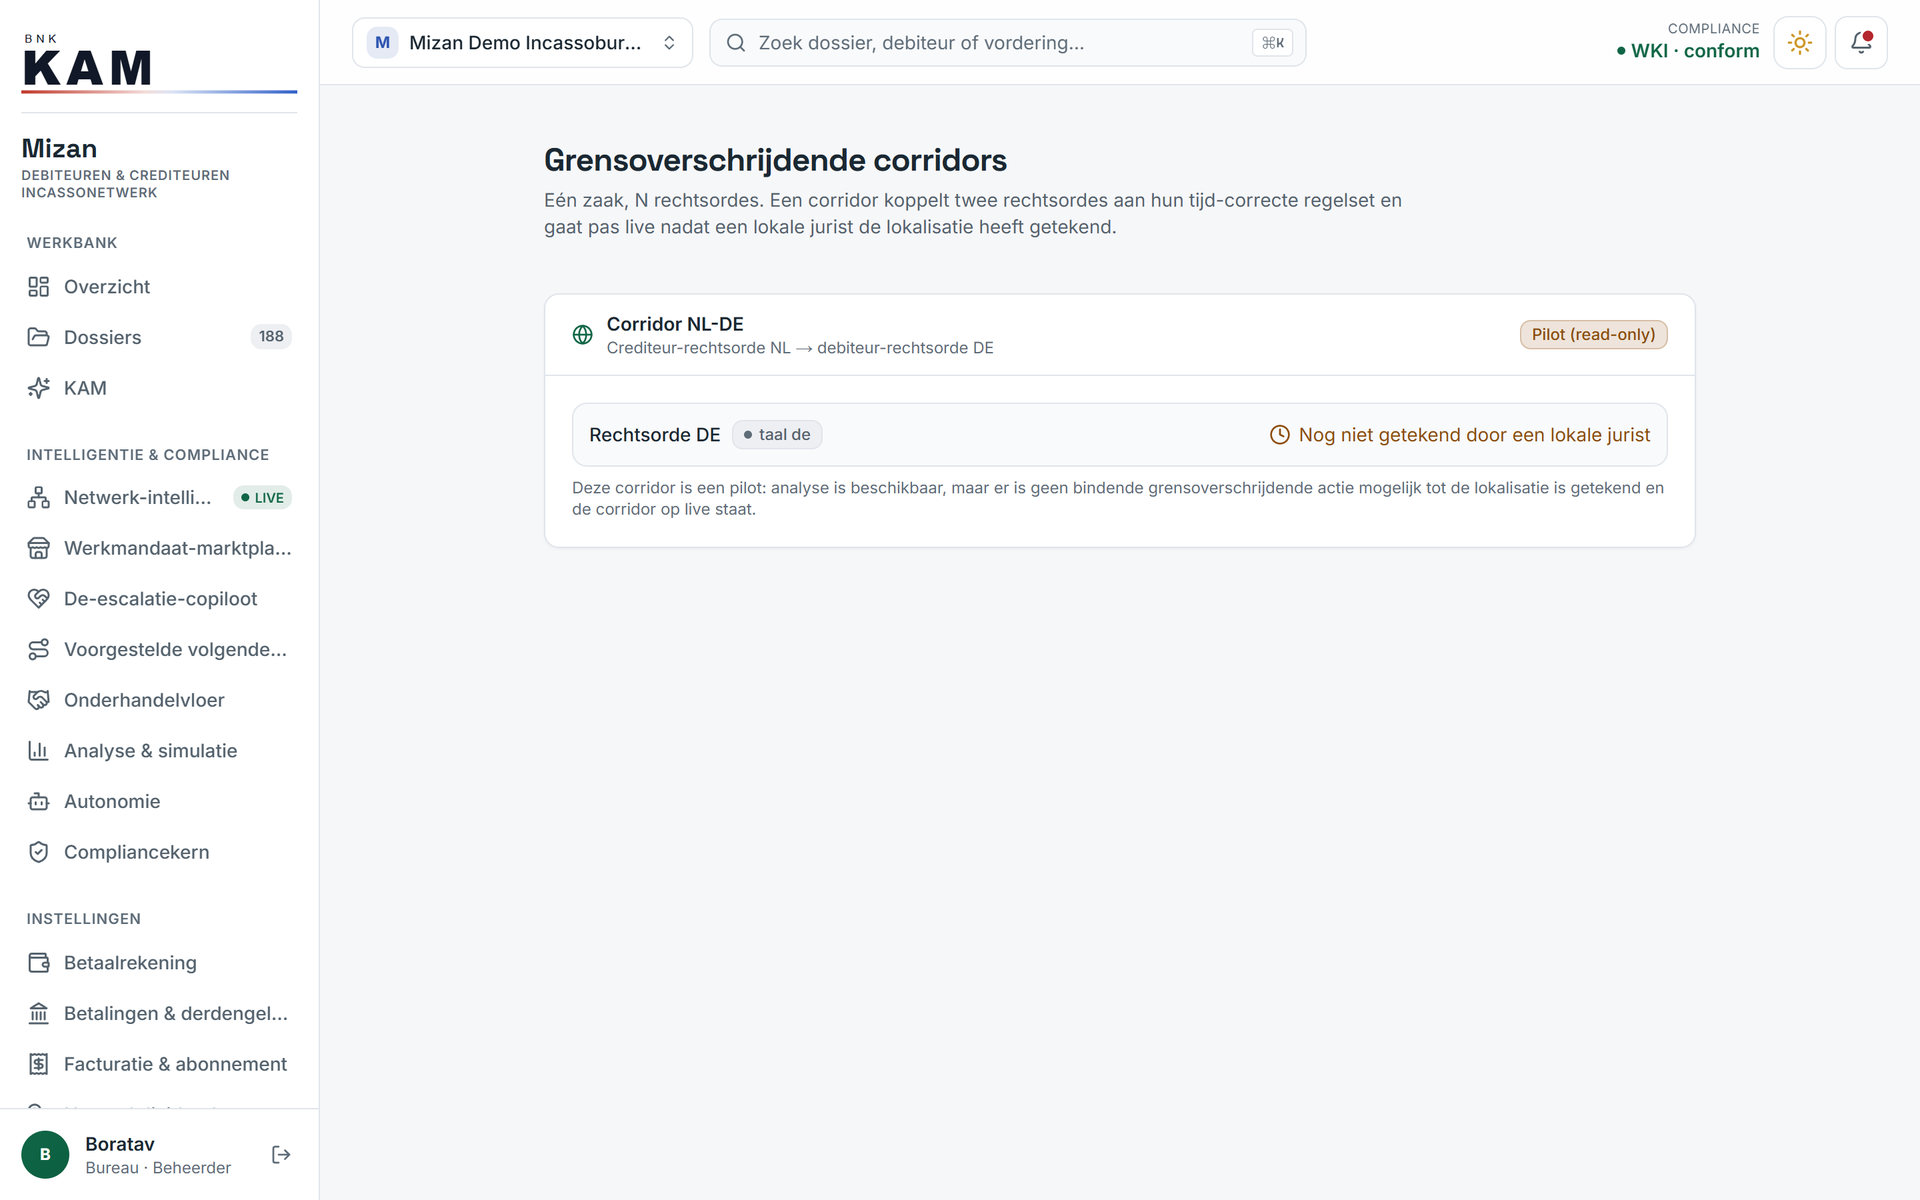
Task: Click the Compliancekern shield icon
Action: coord(38,852)
